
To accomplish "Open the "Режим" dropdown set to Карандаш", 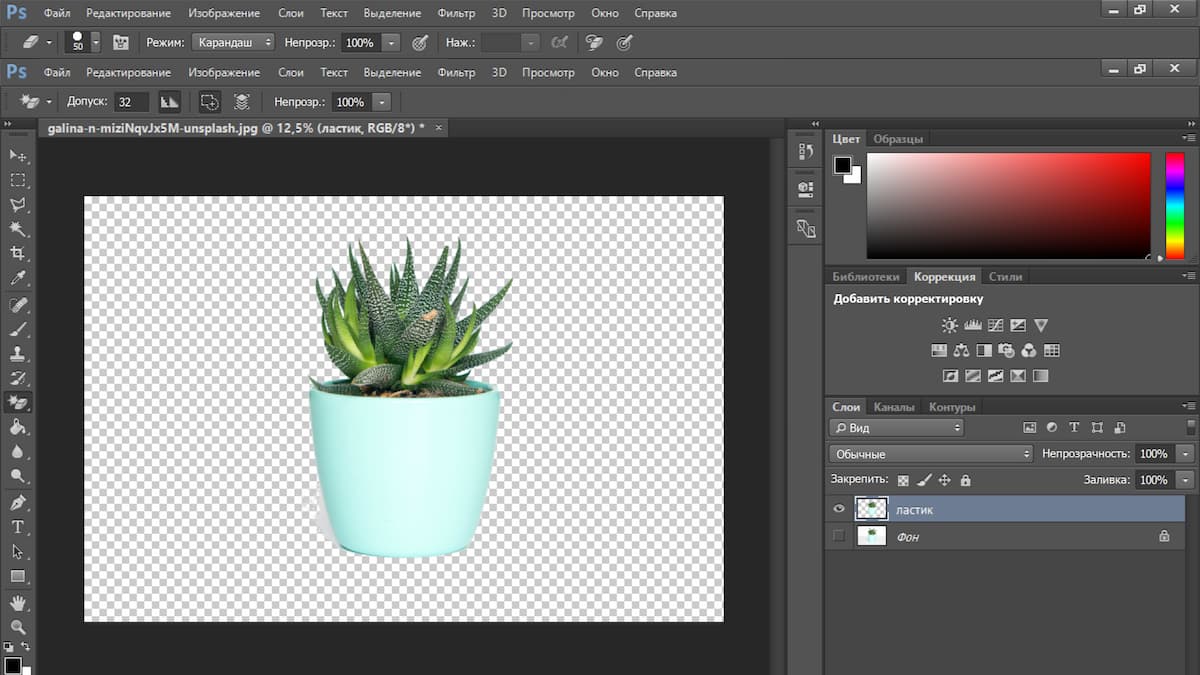I will pyautogui.click(x=234, y=43).
